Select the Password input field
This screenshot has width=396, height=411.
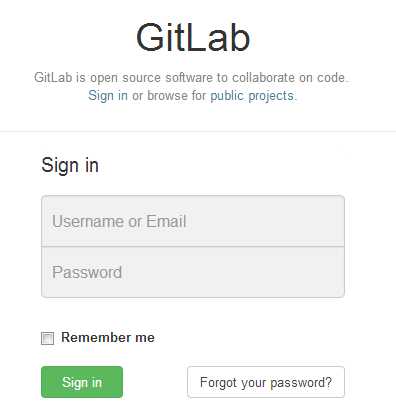coord(193,272)
